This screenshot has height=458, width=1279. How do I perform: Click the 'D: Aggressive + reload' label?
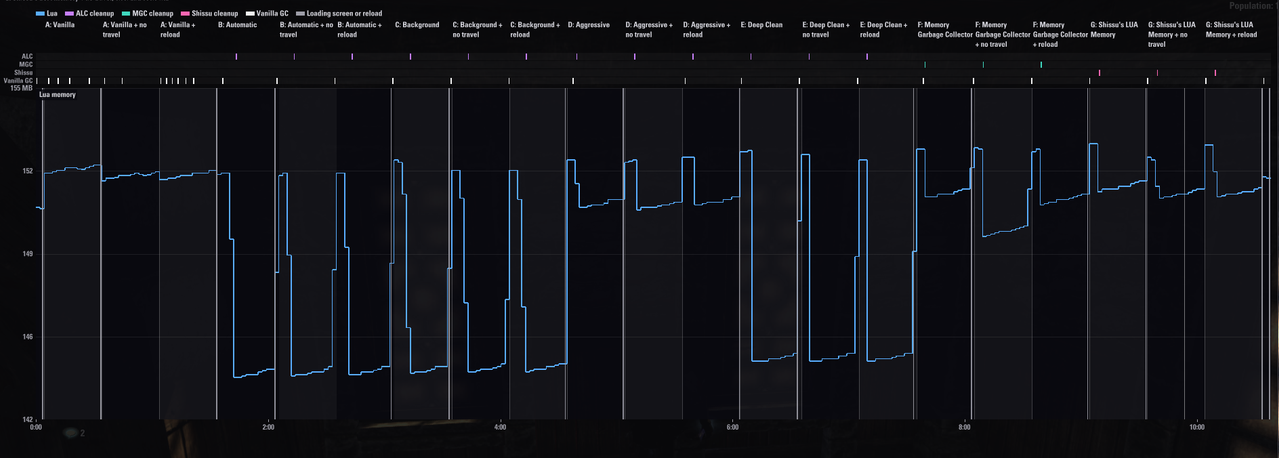tap(707, 30)
